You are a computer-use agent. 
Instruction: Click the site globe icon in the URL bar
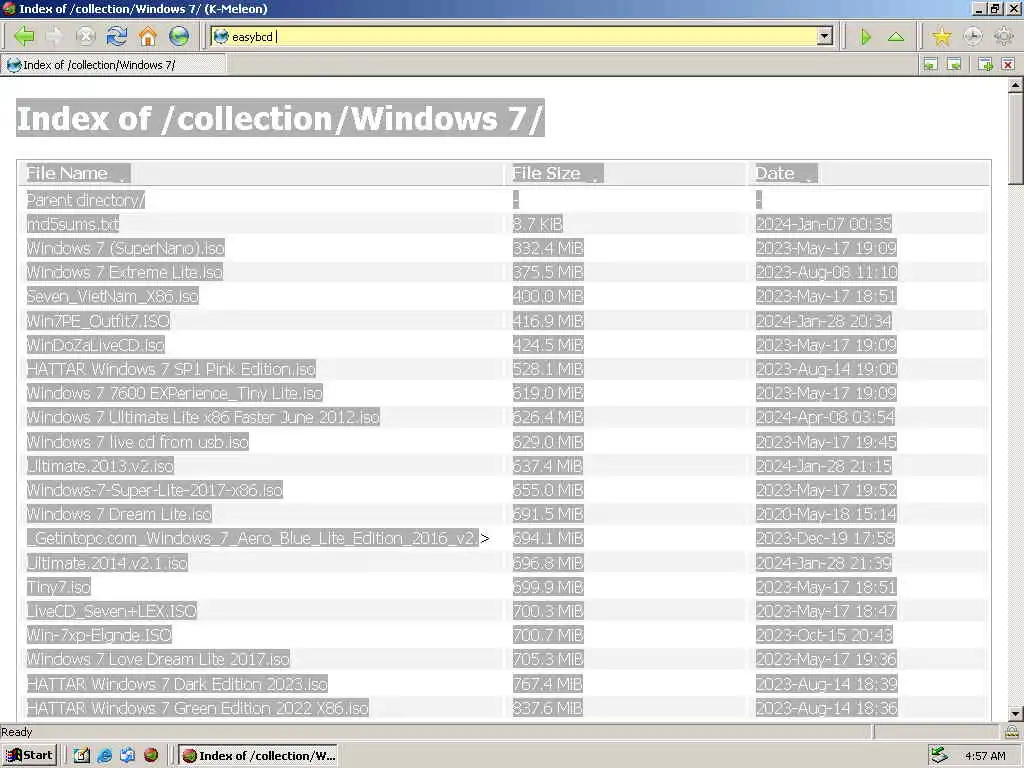221,37
